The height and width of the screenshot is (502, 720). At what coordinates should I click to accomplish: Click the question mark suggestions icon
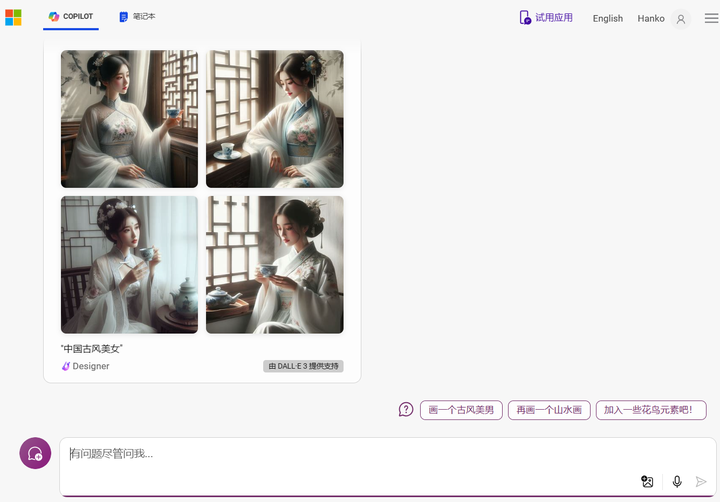pyautogui.click(x=406, y=409)
